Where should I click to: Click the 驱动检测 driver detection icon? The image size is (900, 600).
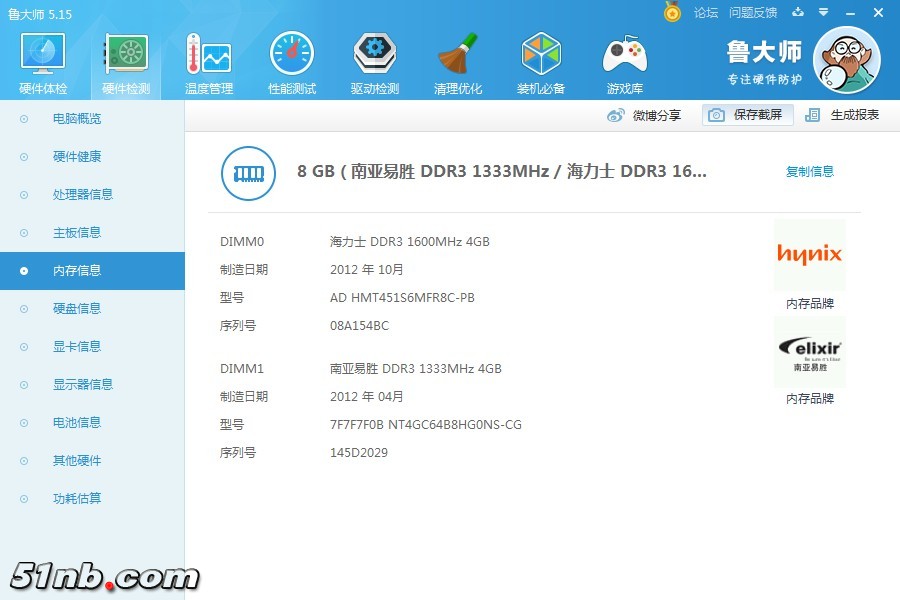tap(375, 56)
